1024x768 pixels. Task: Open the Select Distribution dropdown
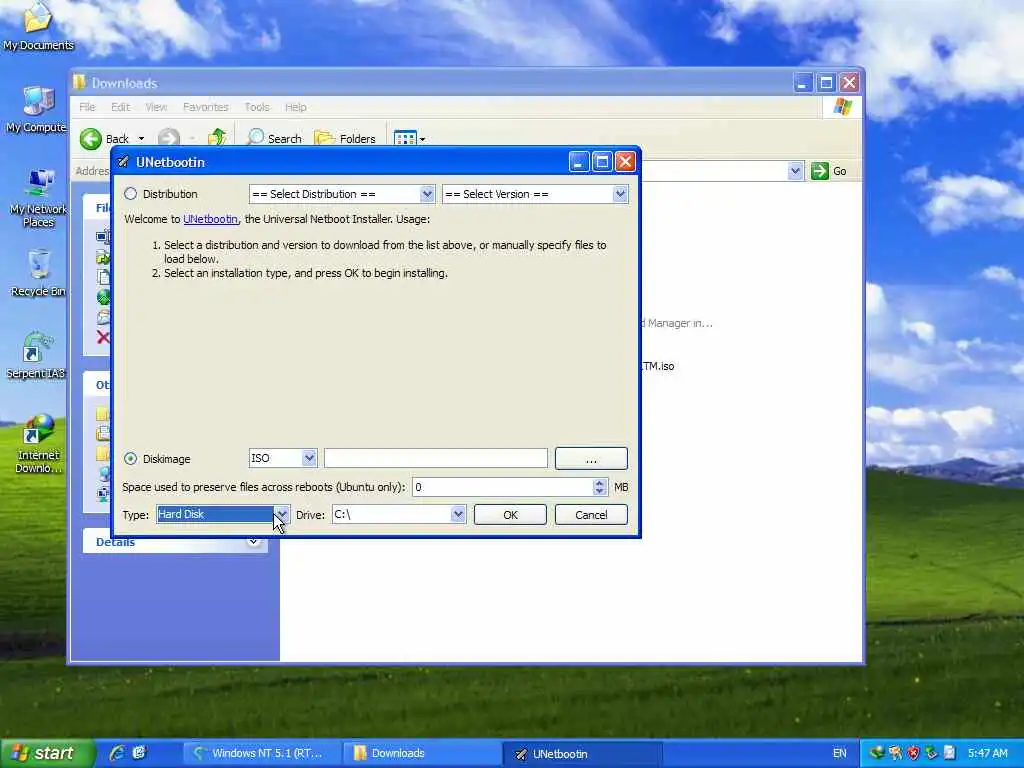(342, 194)
